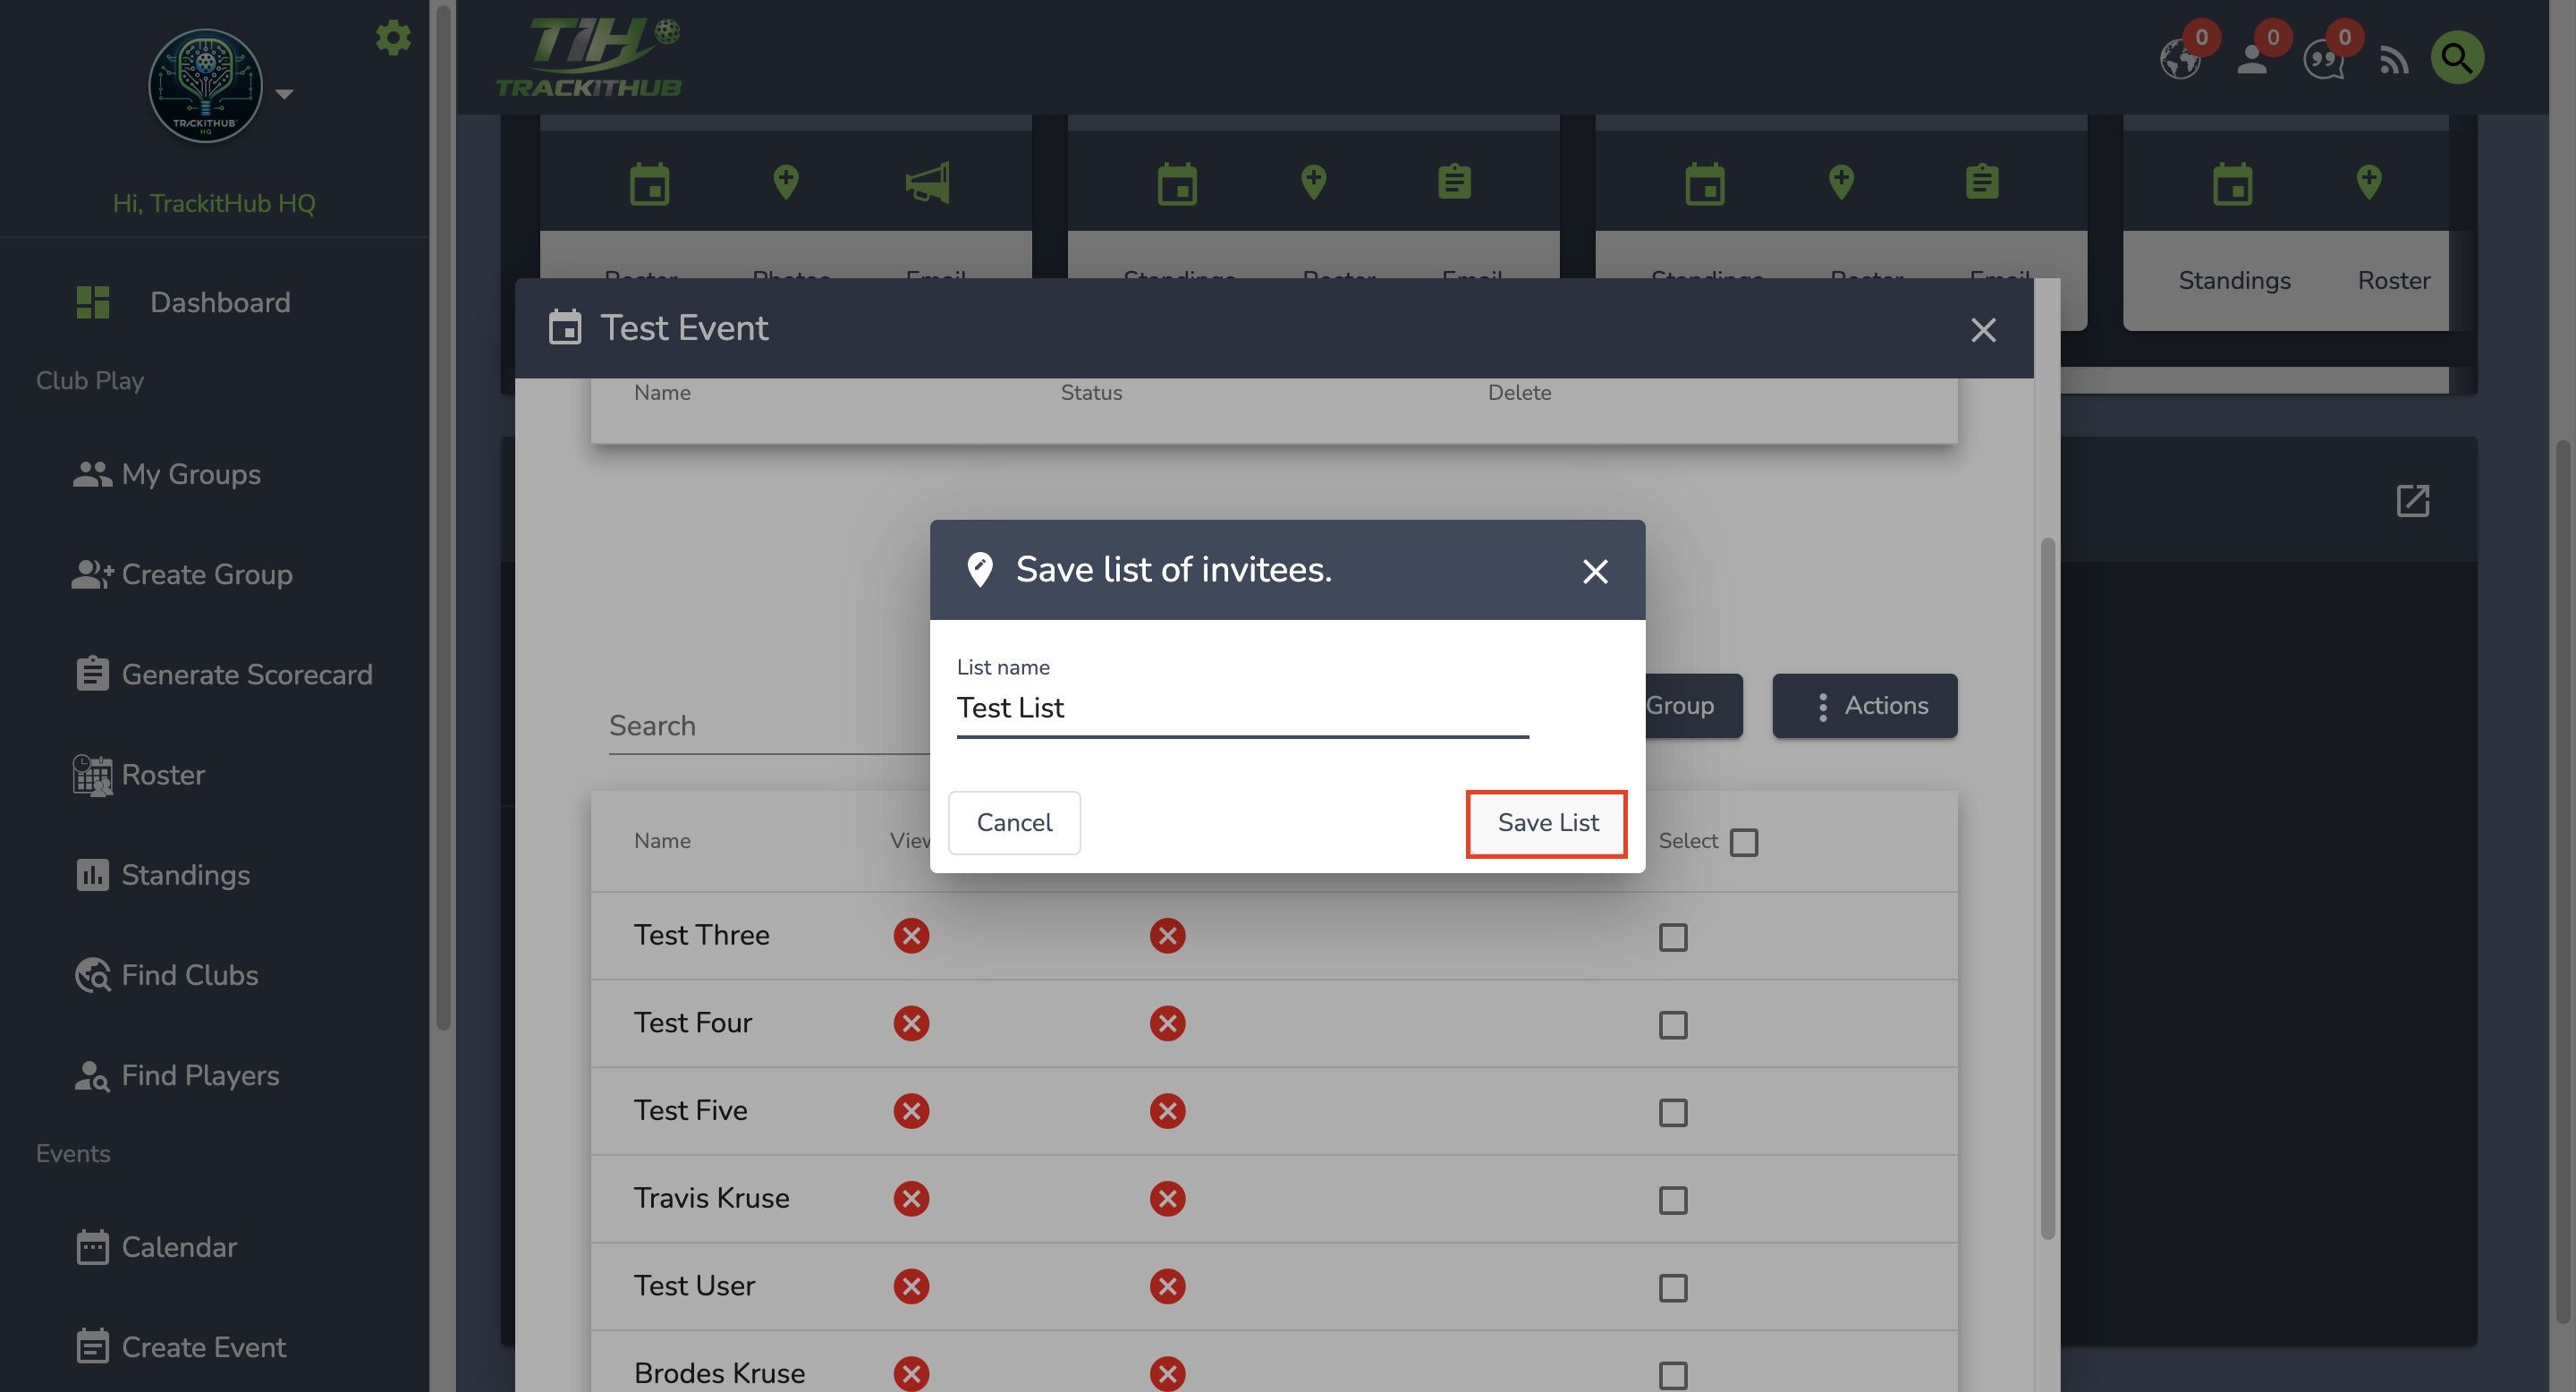Click the Group button behind dialog

coord(1693,706)
